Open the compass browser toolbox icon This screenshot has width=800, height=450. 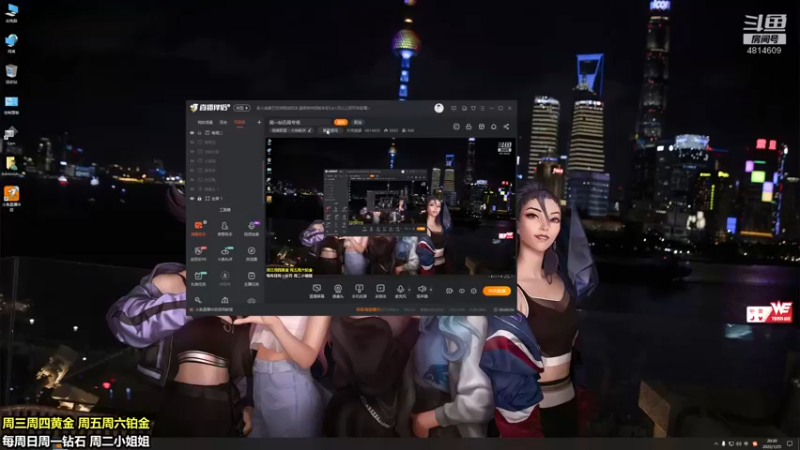pyautogui.click(x=252, y=254)
